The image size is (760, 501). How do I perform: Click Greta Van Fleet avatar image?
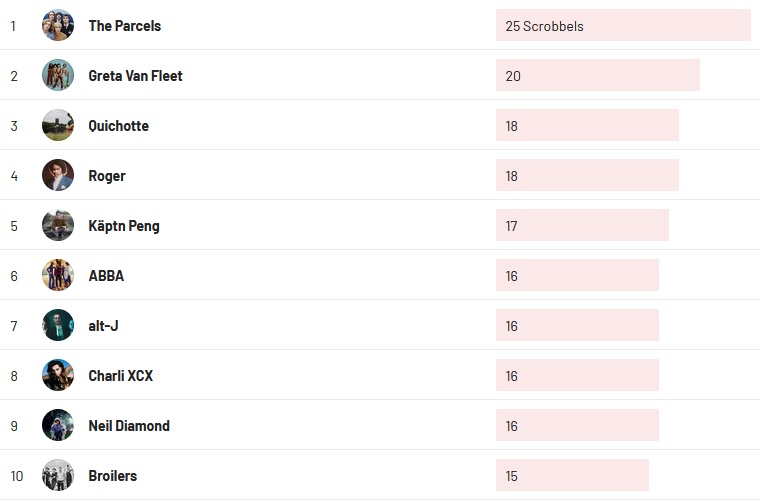pyautogui.click(x=58, y=75)
